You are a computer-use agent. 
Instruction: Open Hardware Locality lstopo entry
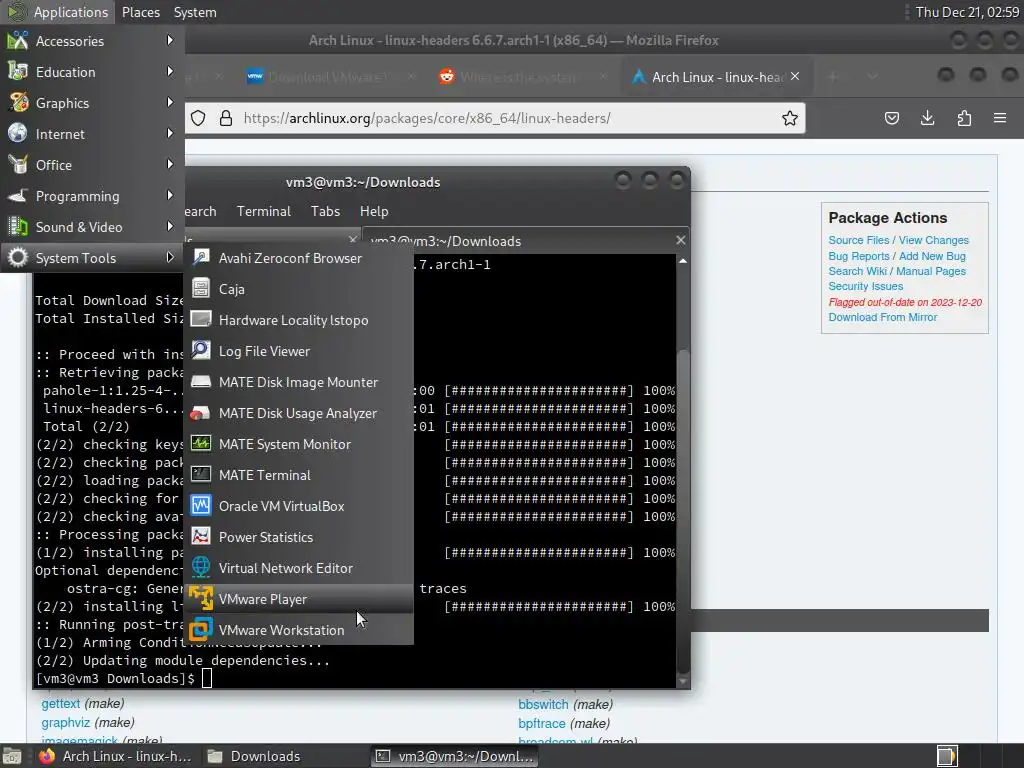pyautogui.click(x=298, y=320)
